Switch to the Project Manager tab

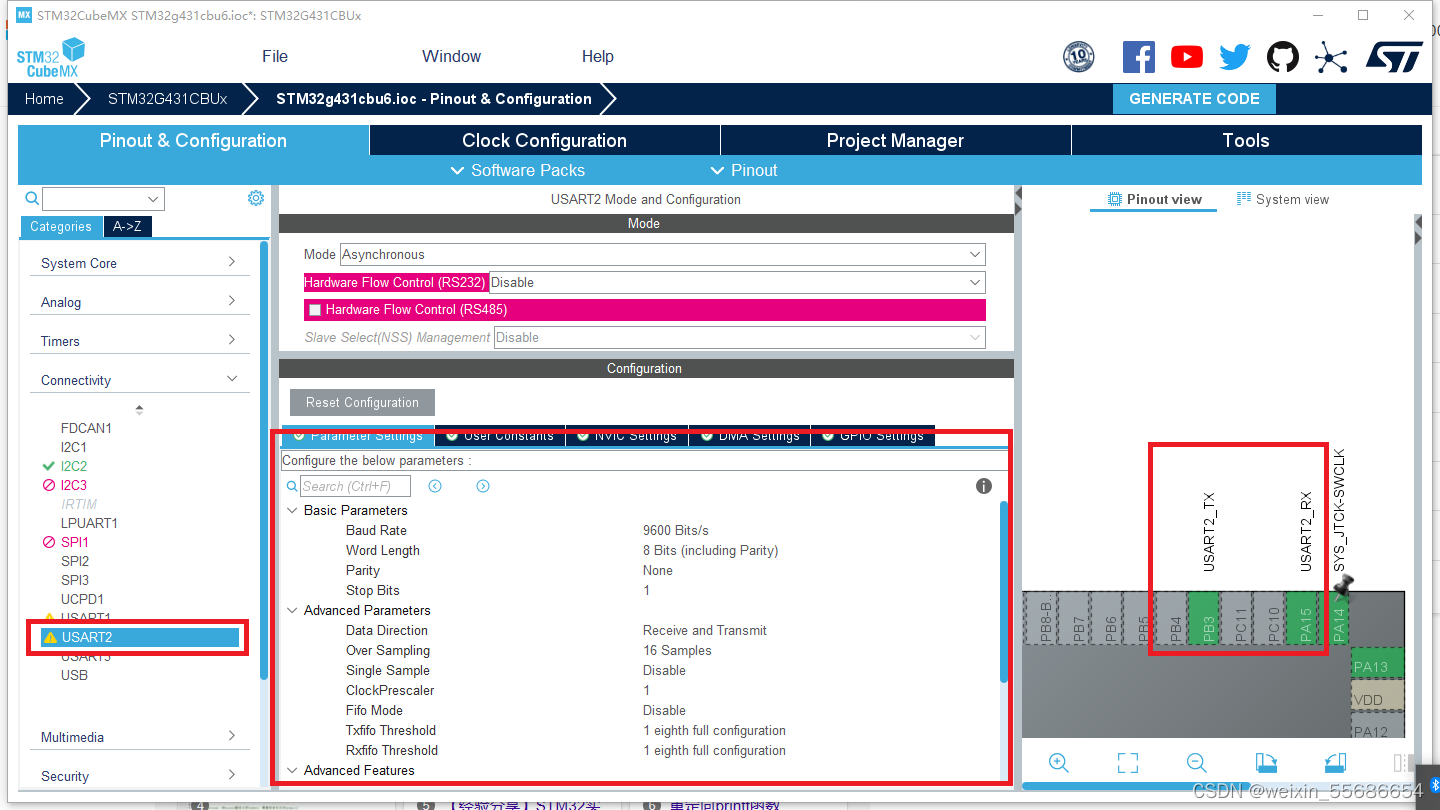[x=895, y=140]
